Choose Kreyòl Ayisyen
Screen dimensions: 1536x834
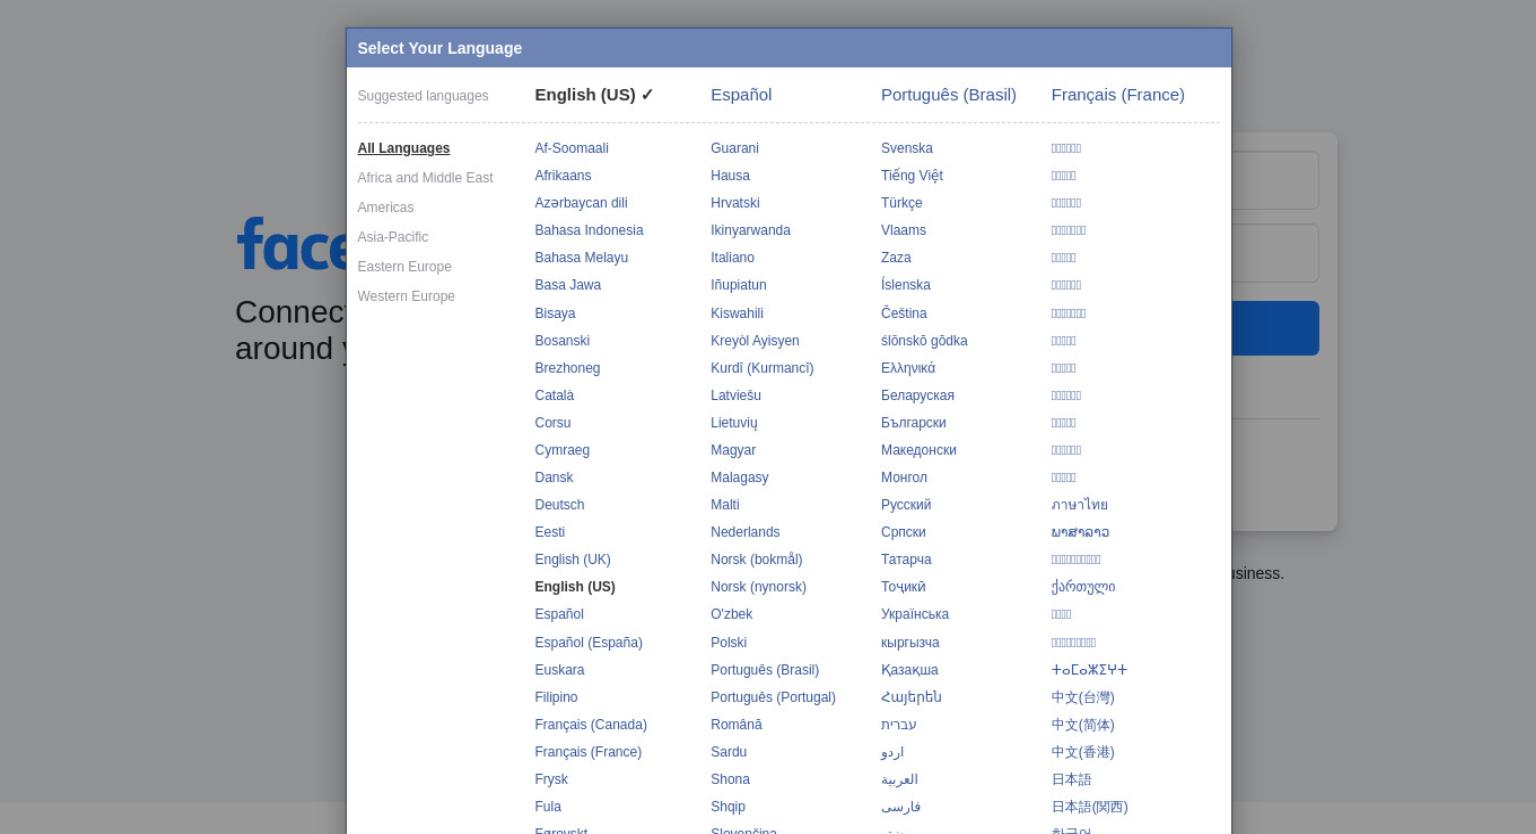click(x=755, y=341)
